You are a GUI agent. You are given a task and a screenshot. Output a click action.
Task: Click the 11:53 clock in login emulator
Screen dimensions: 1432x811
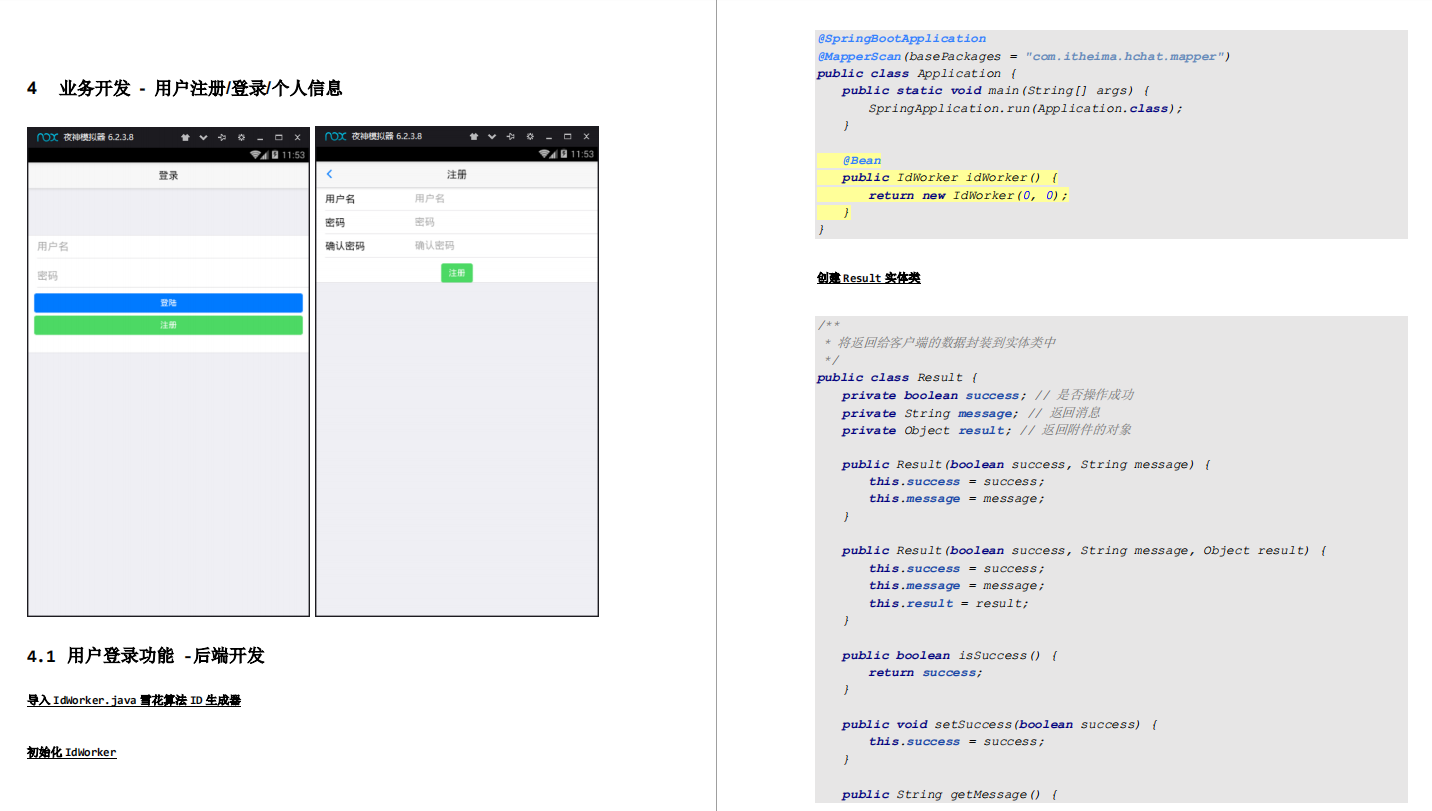click(293, 155)
